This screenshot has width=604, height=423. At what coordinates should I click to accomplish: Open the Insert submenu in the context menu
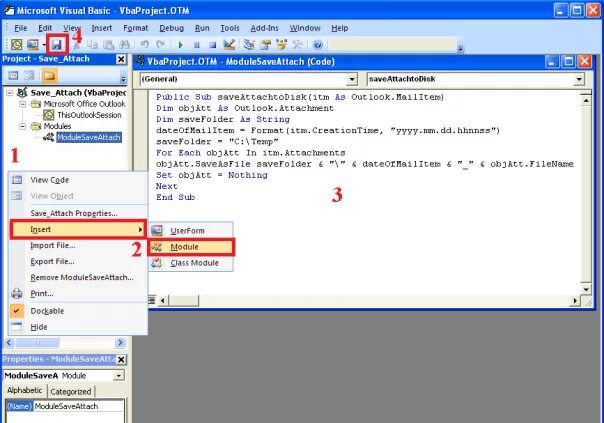point(78,230)
